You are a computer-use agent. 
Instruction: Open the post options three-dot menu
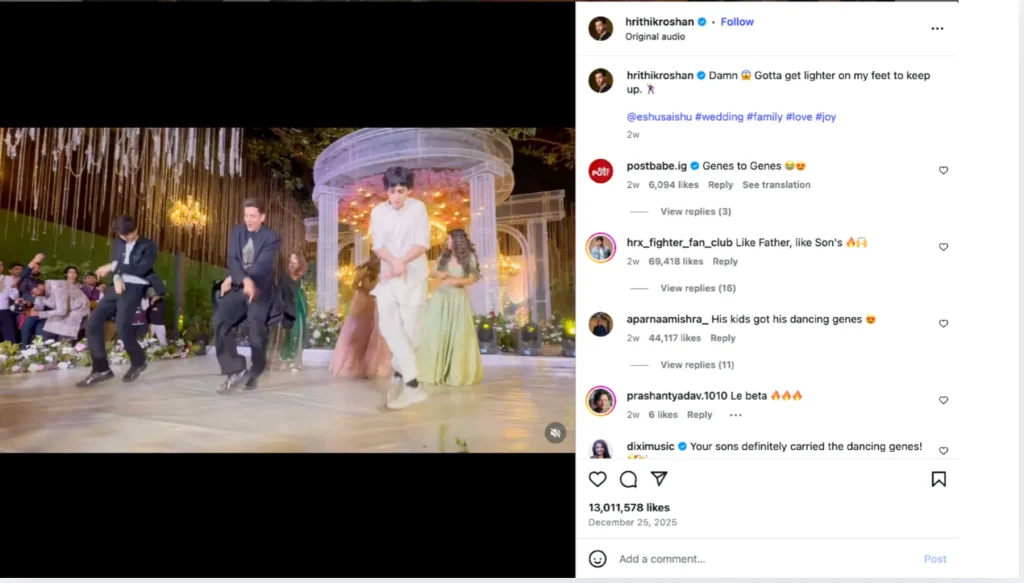937,28
